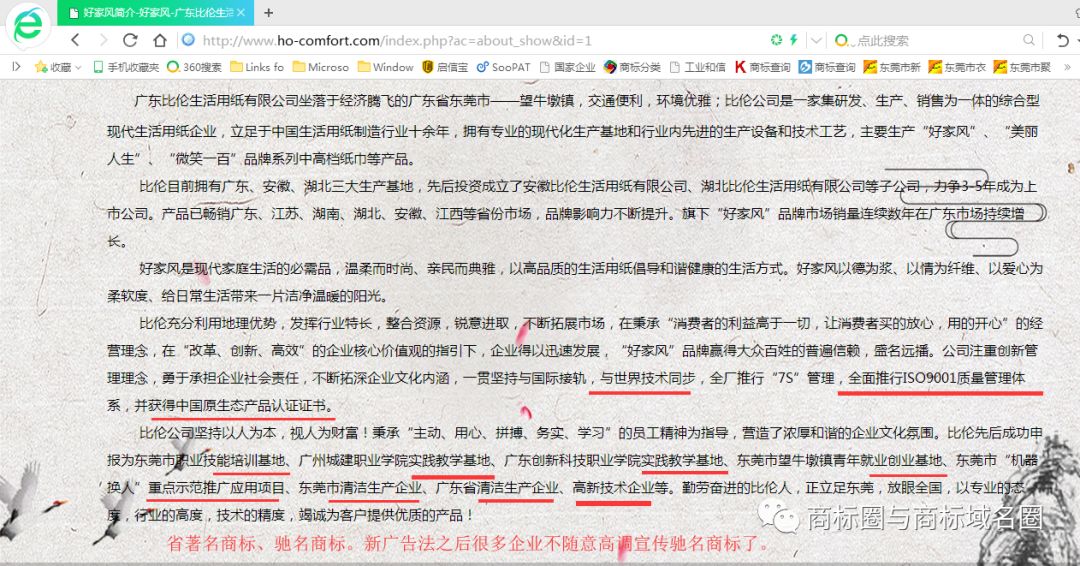Open the SooPAT bookmark
This screenshot has width=1080, height=566.
503,67
